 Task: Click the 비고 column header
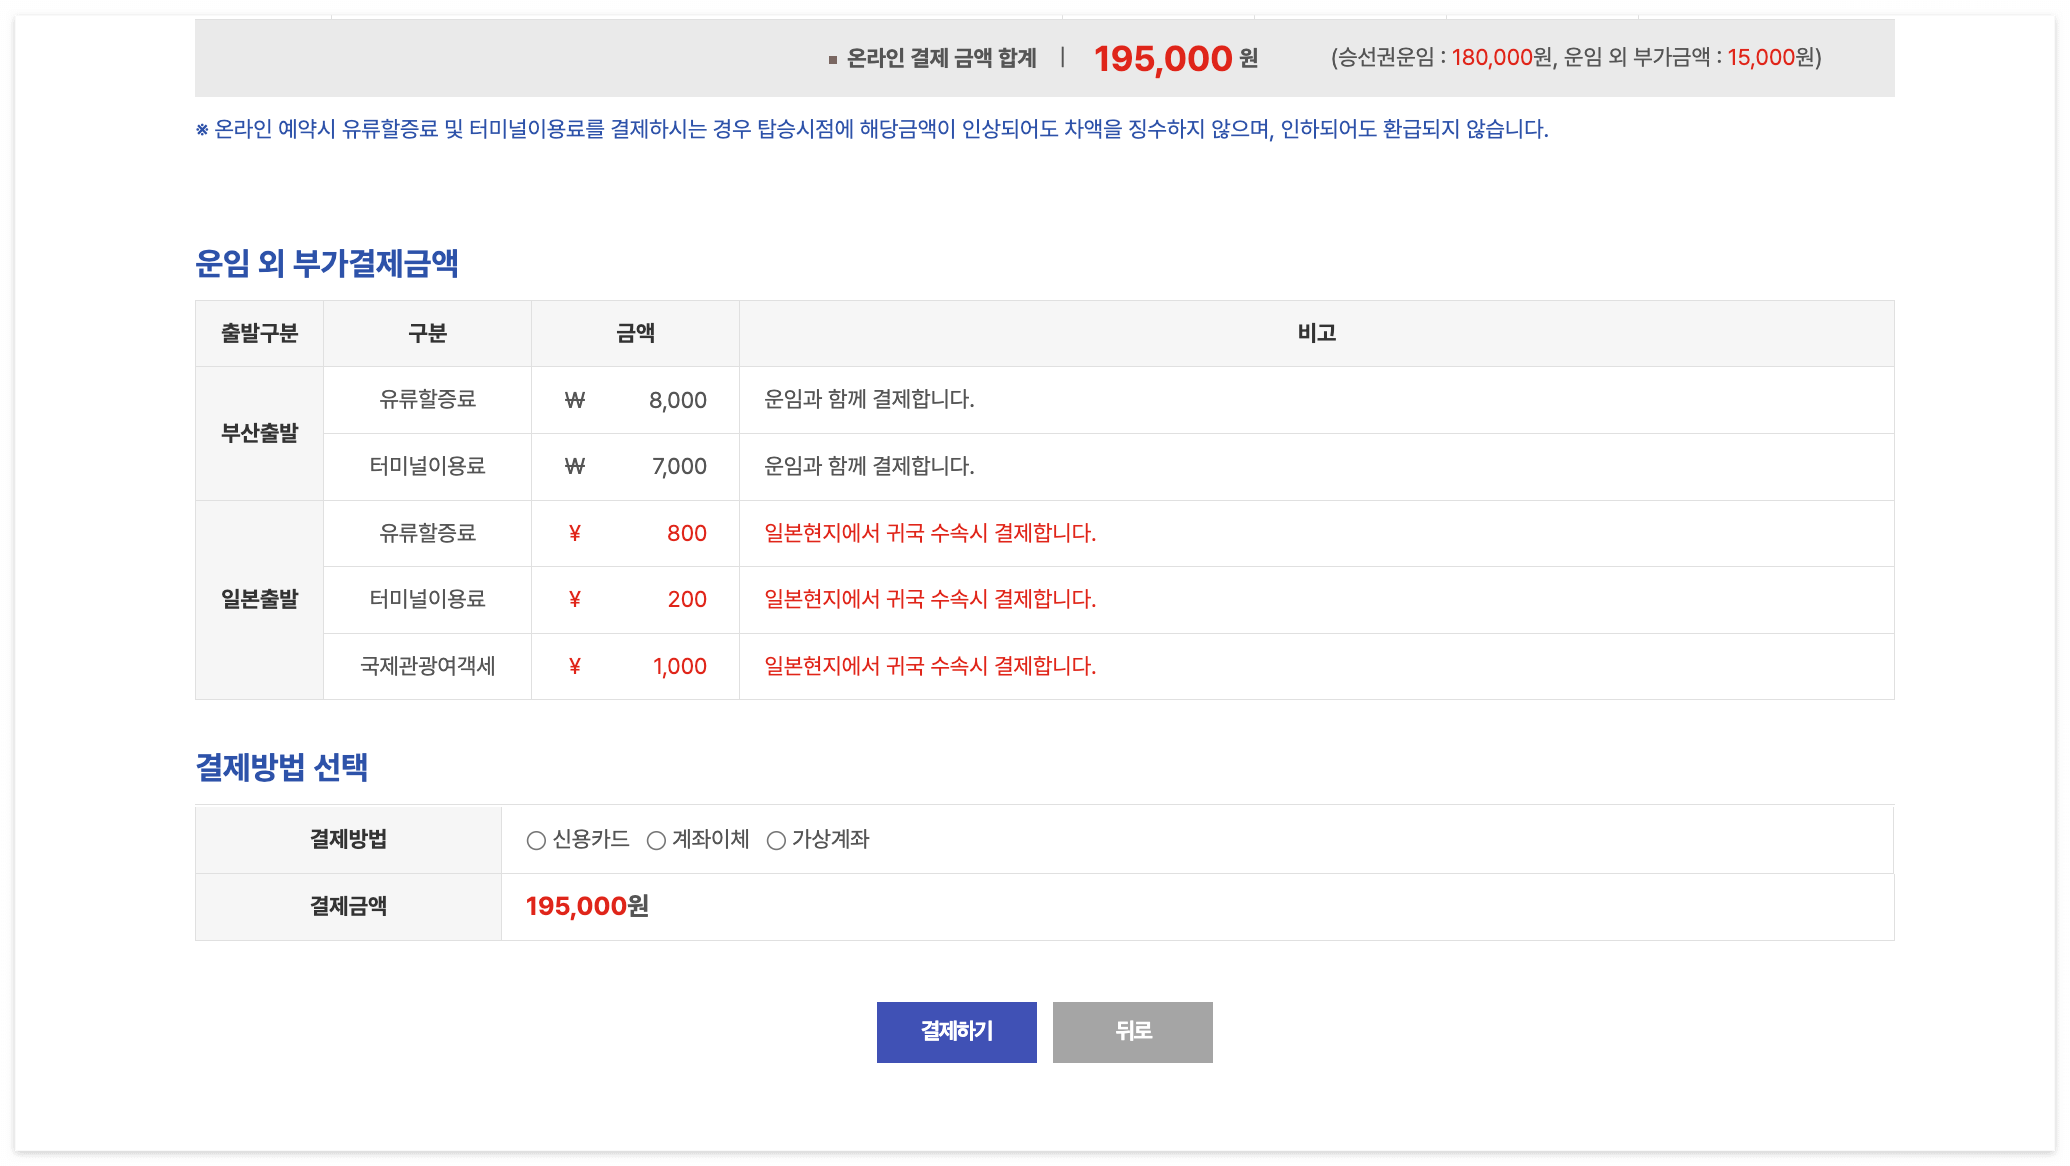1316,333
